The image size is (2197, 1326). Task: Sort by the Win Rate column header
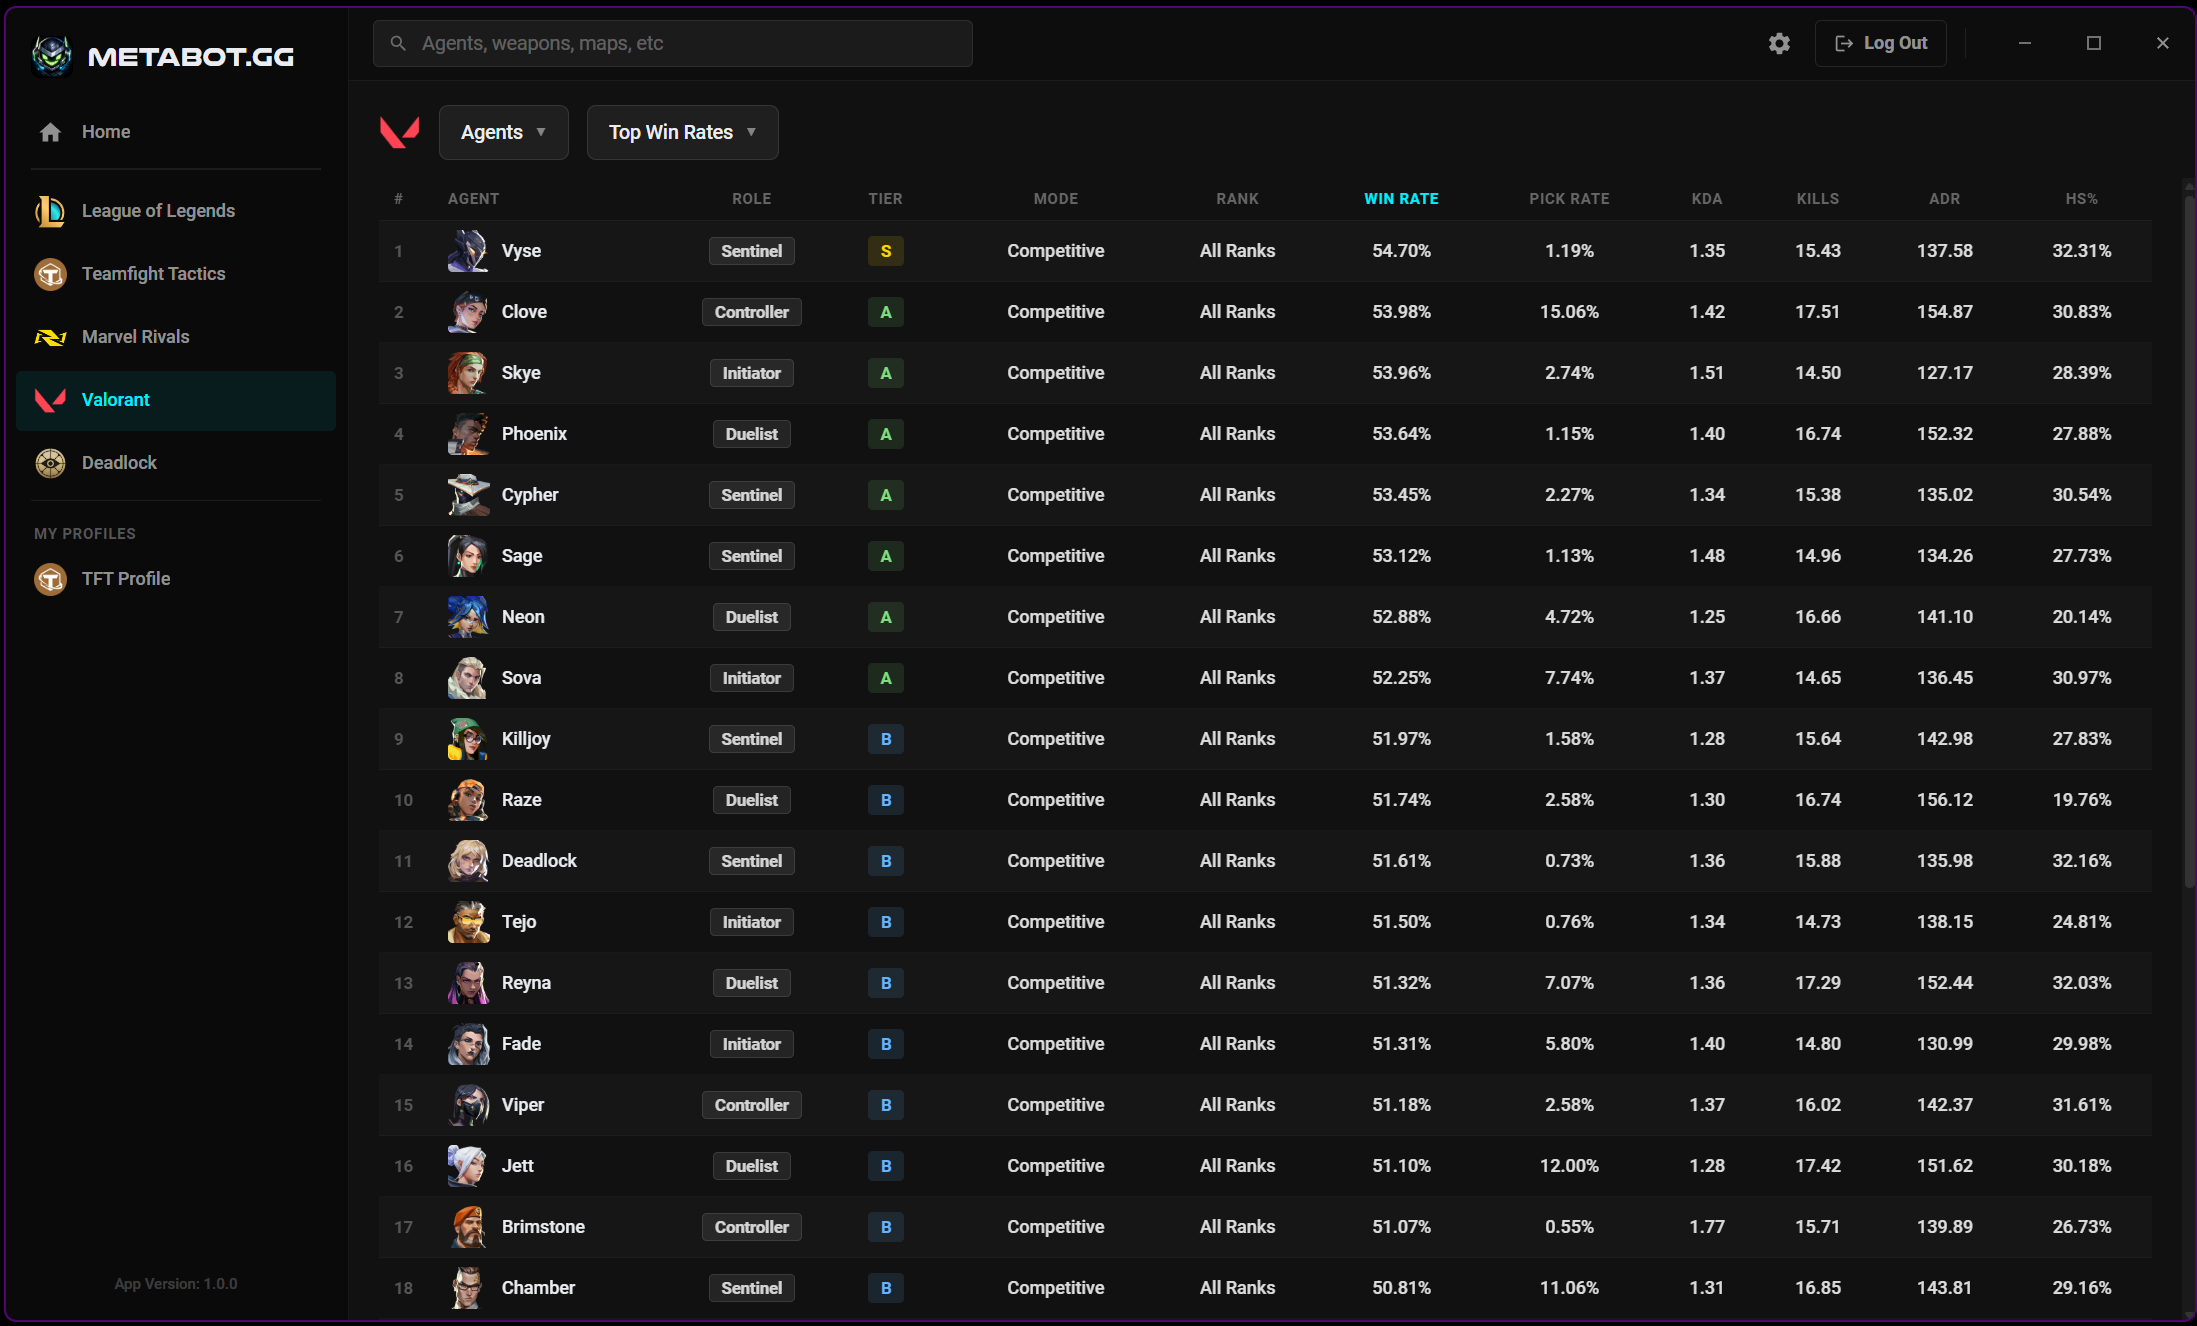coord(1400,199)
